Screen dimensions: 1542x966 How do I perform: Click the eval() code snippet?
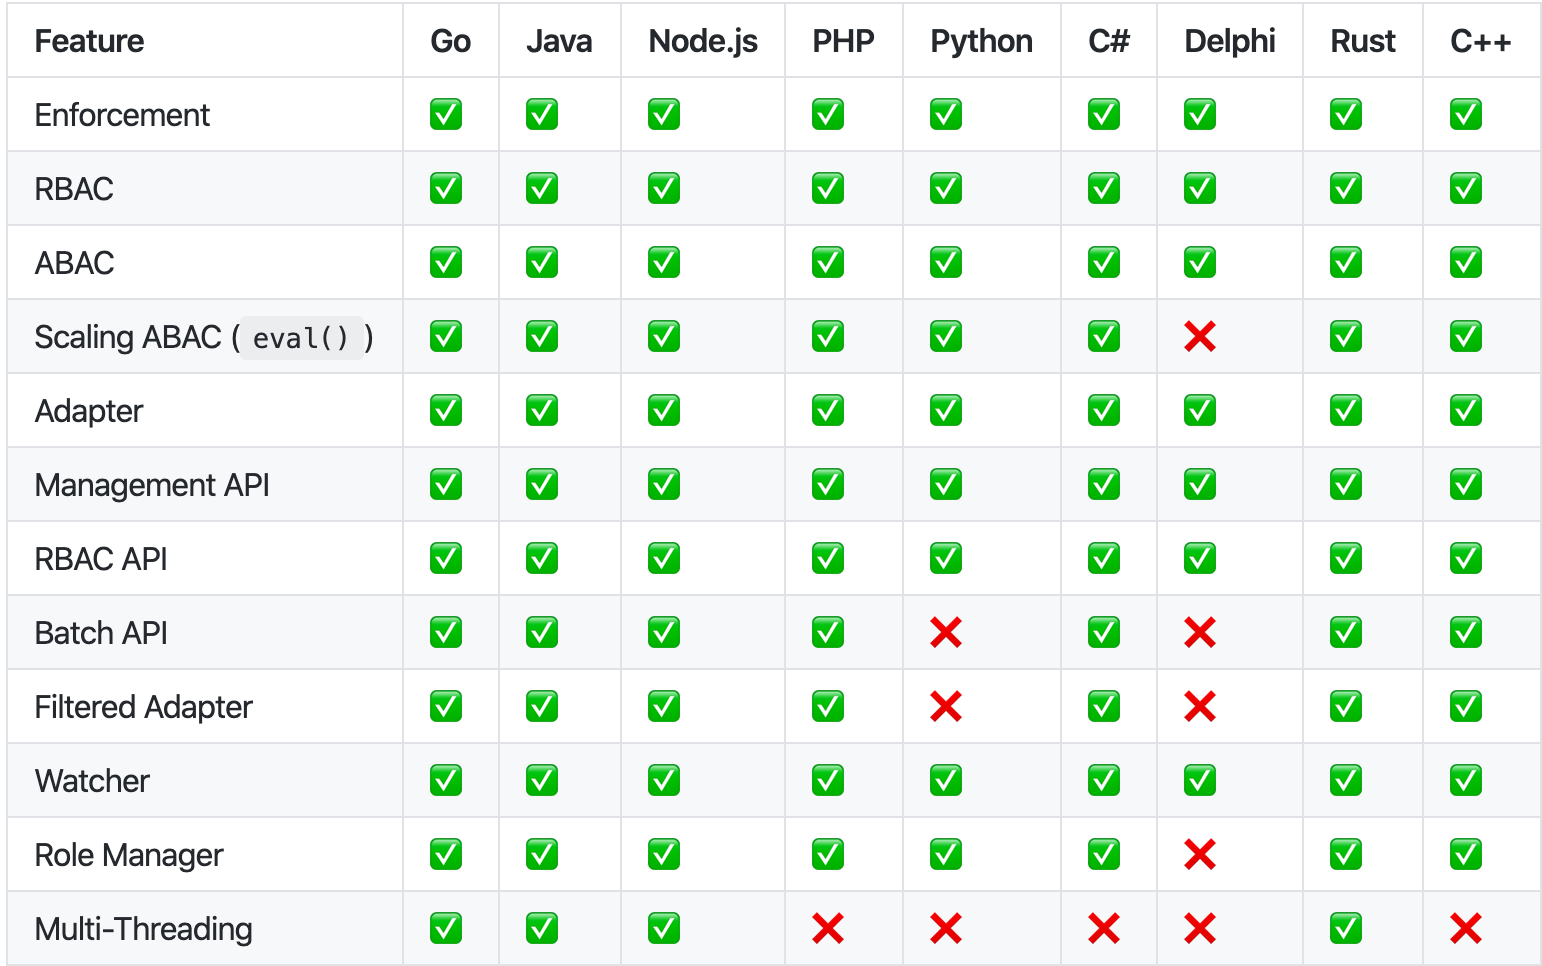point(301,338)
